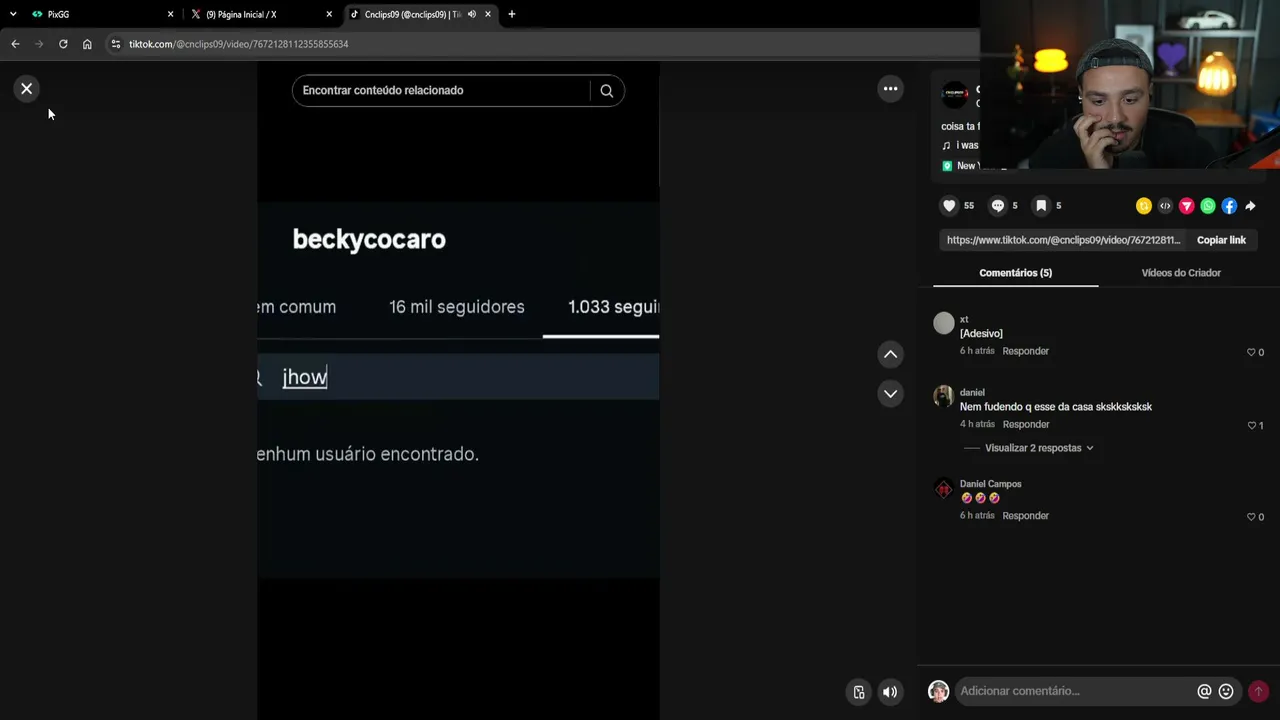Click the "Nem fudendo q esse da casa" comment
Screen dimensions: 1280x720
[1056, 407]
